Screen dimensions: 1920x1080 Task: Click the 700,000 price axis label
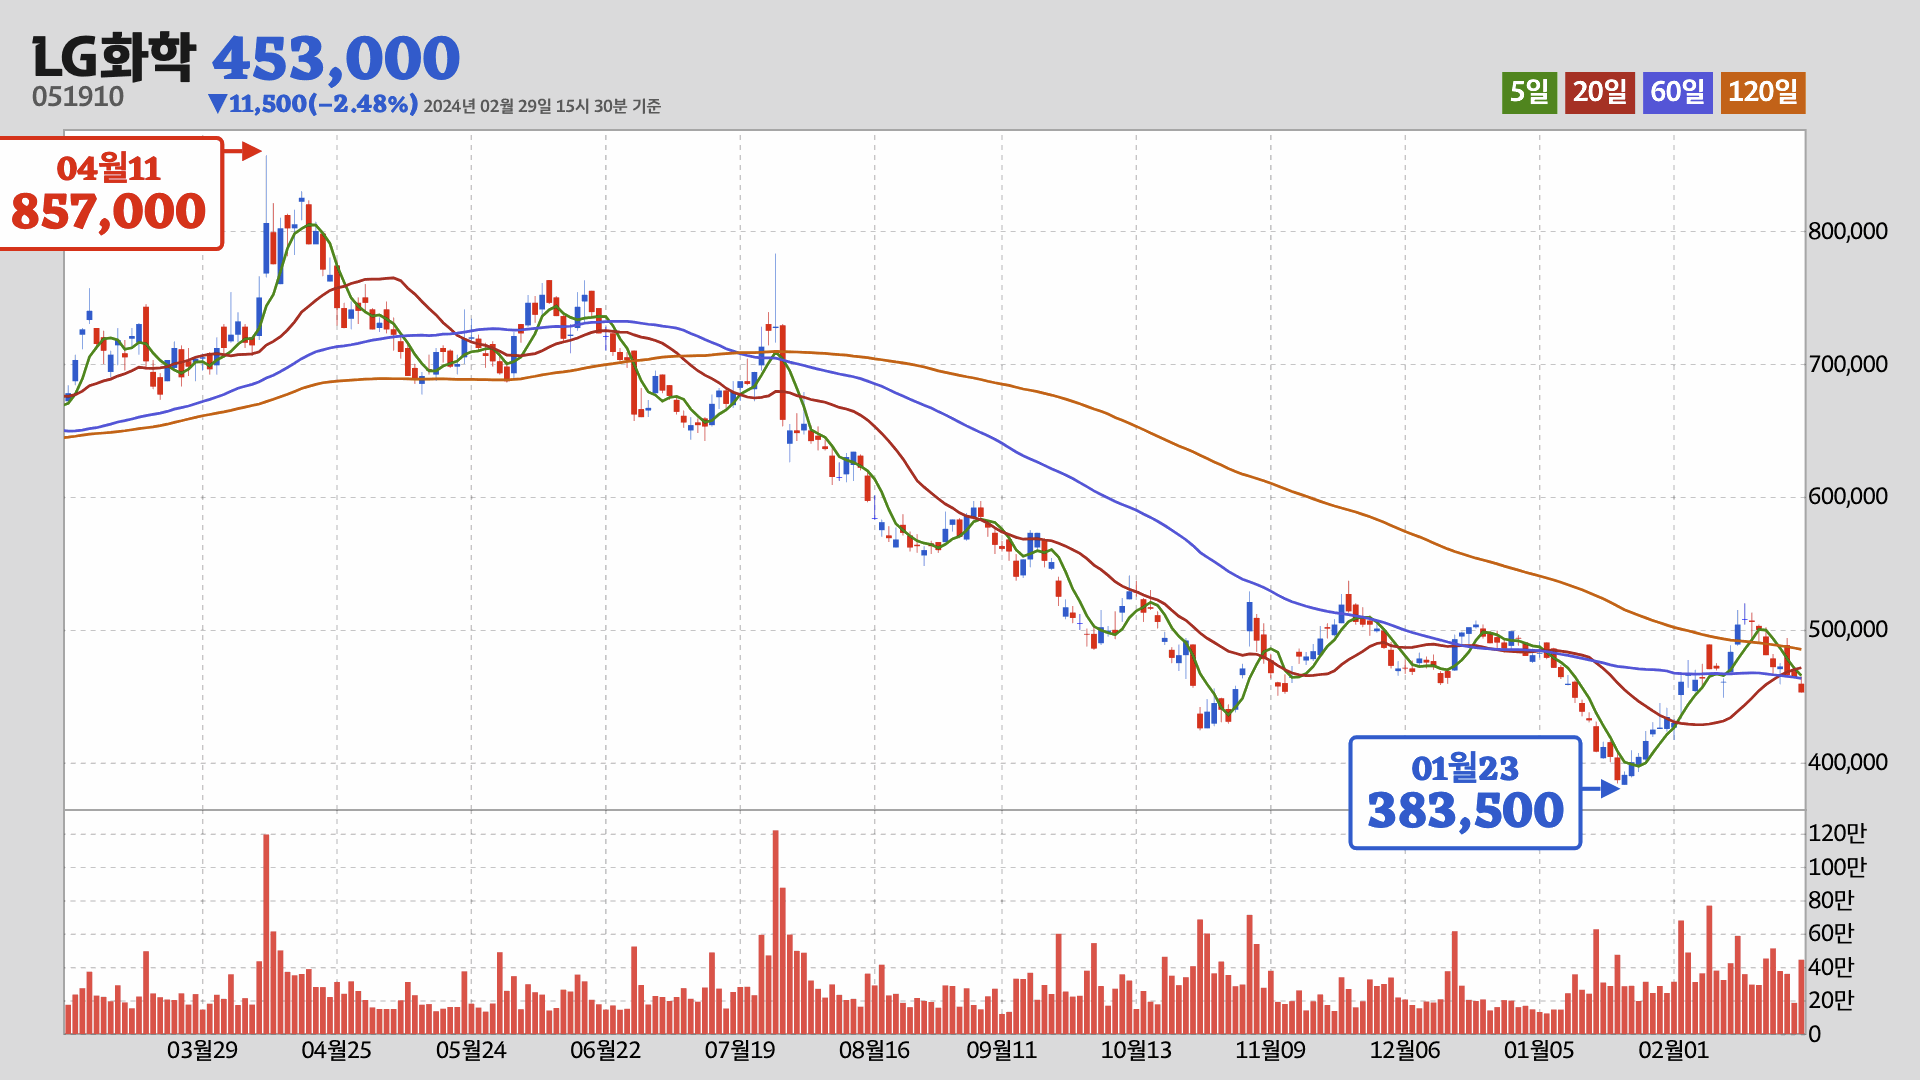tap(1848, 364)
